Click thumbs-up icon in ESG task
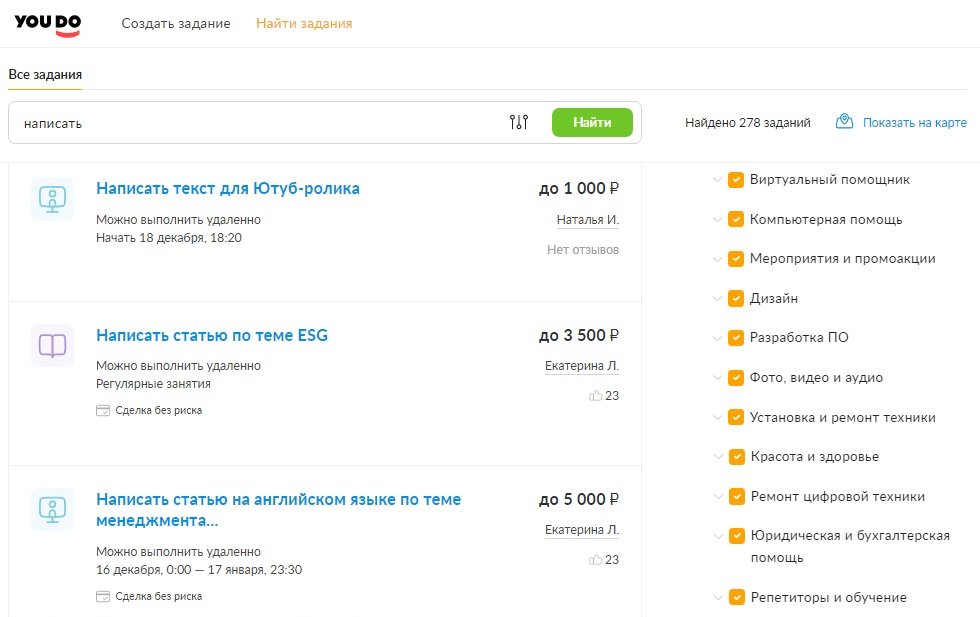The image size is (980, 617). (596, 396)
